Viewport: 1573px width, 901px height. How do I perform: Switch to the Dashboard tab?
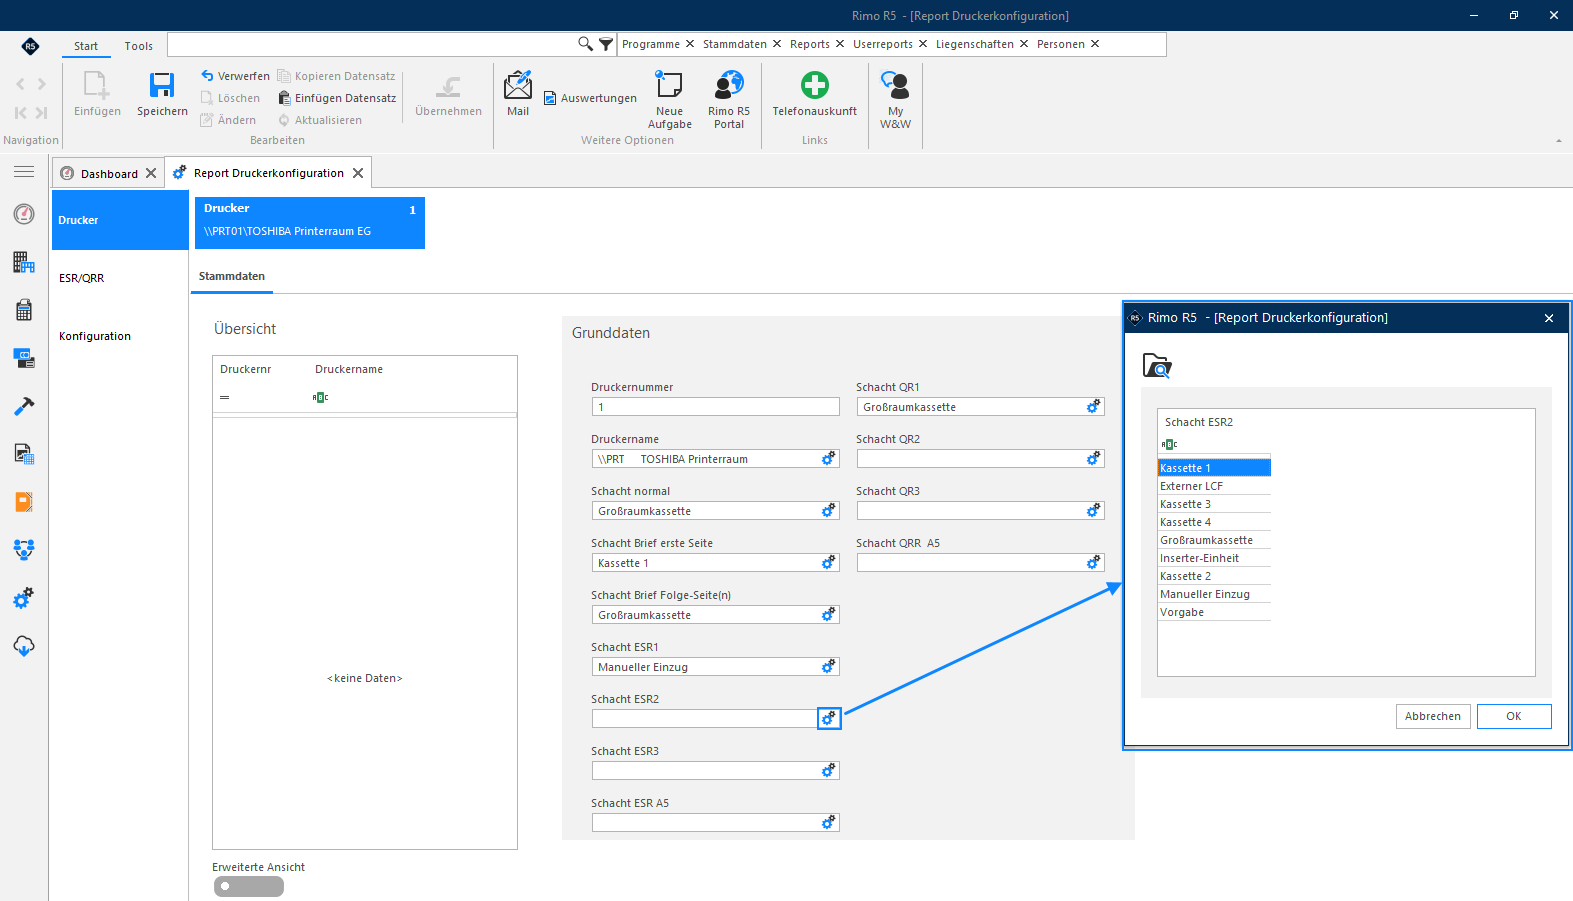click(109, 174)
